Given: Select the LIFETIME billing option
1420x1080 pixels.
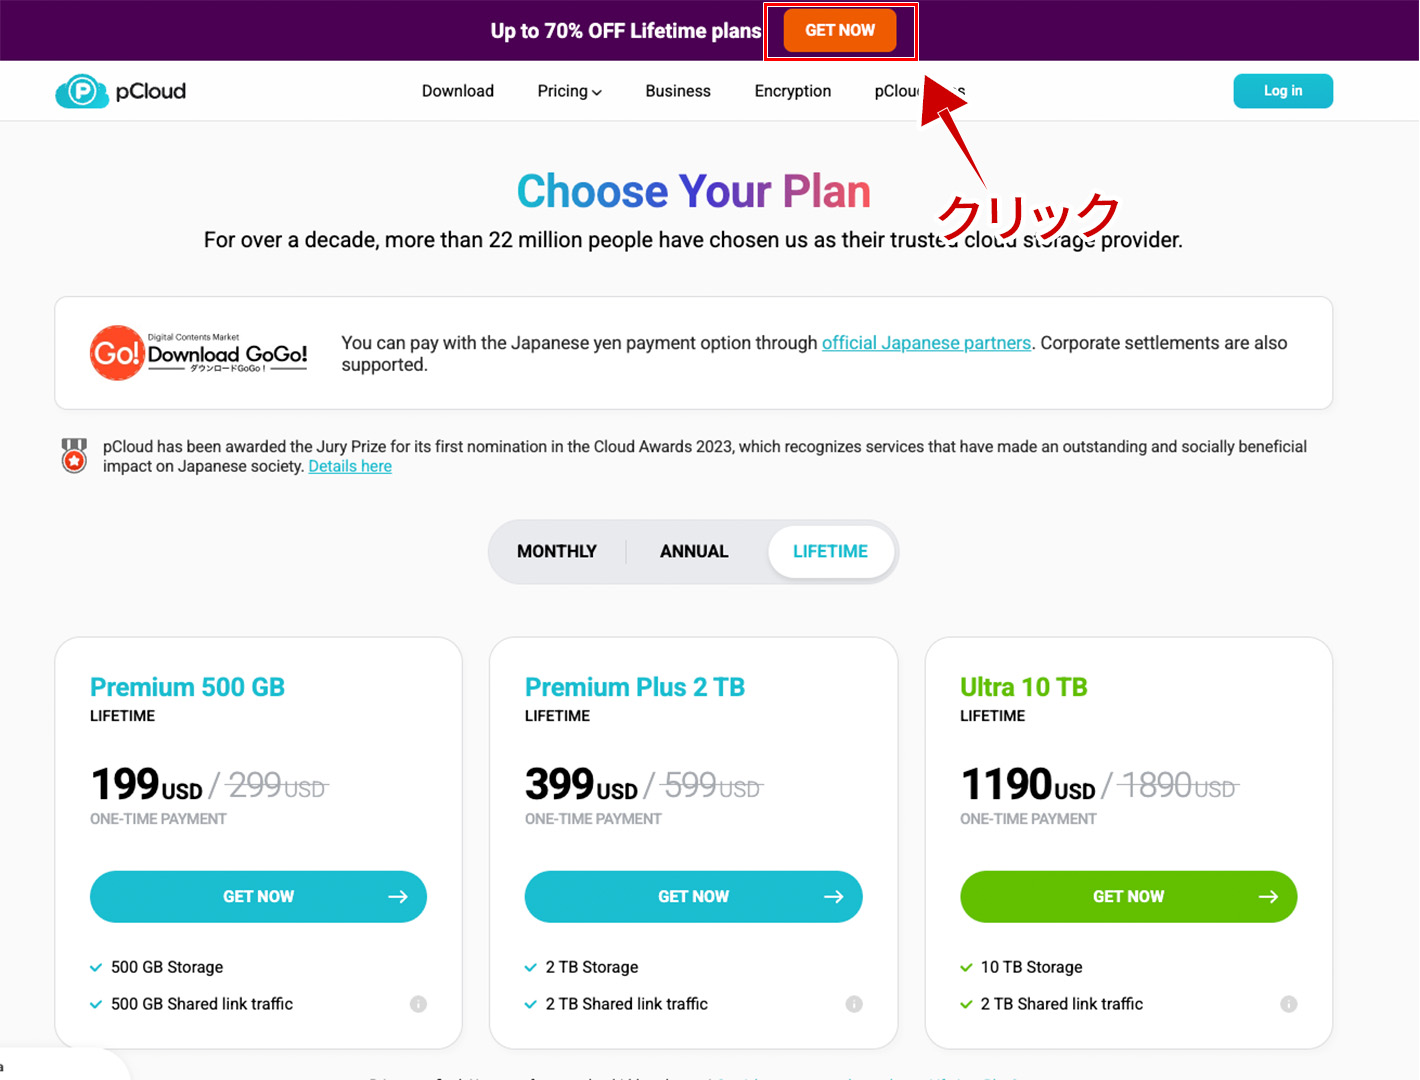Looking at the screenshot, I should coord(830,552).
